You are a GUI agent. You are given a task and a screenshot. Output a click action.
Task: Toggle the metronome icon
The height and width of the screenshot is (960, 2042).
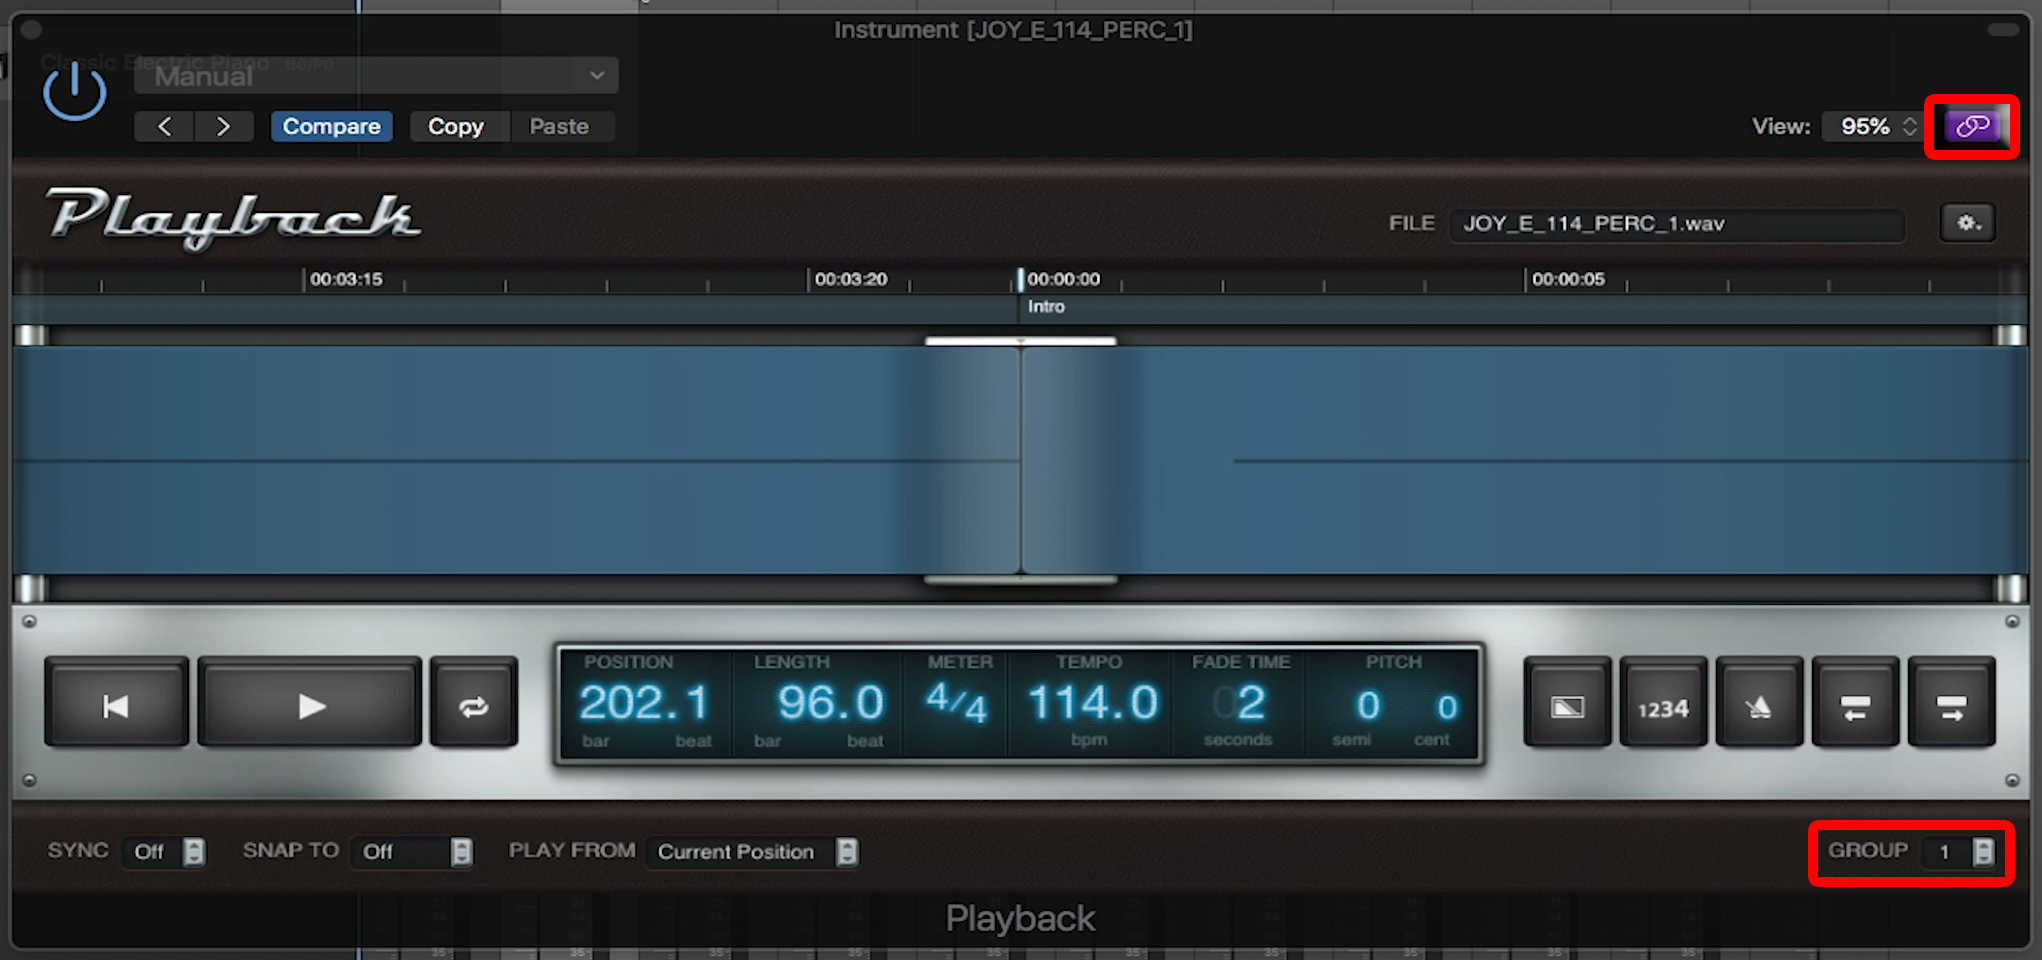1760,703
